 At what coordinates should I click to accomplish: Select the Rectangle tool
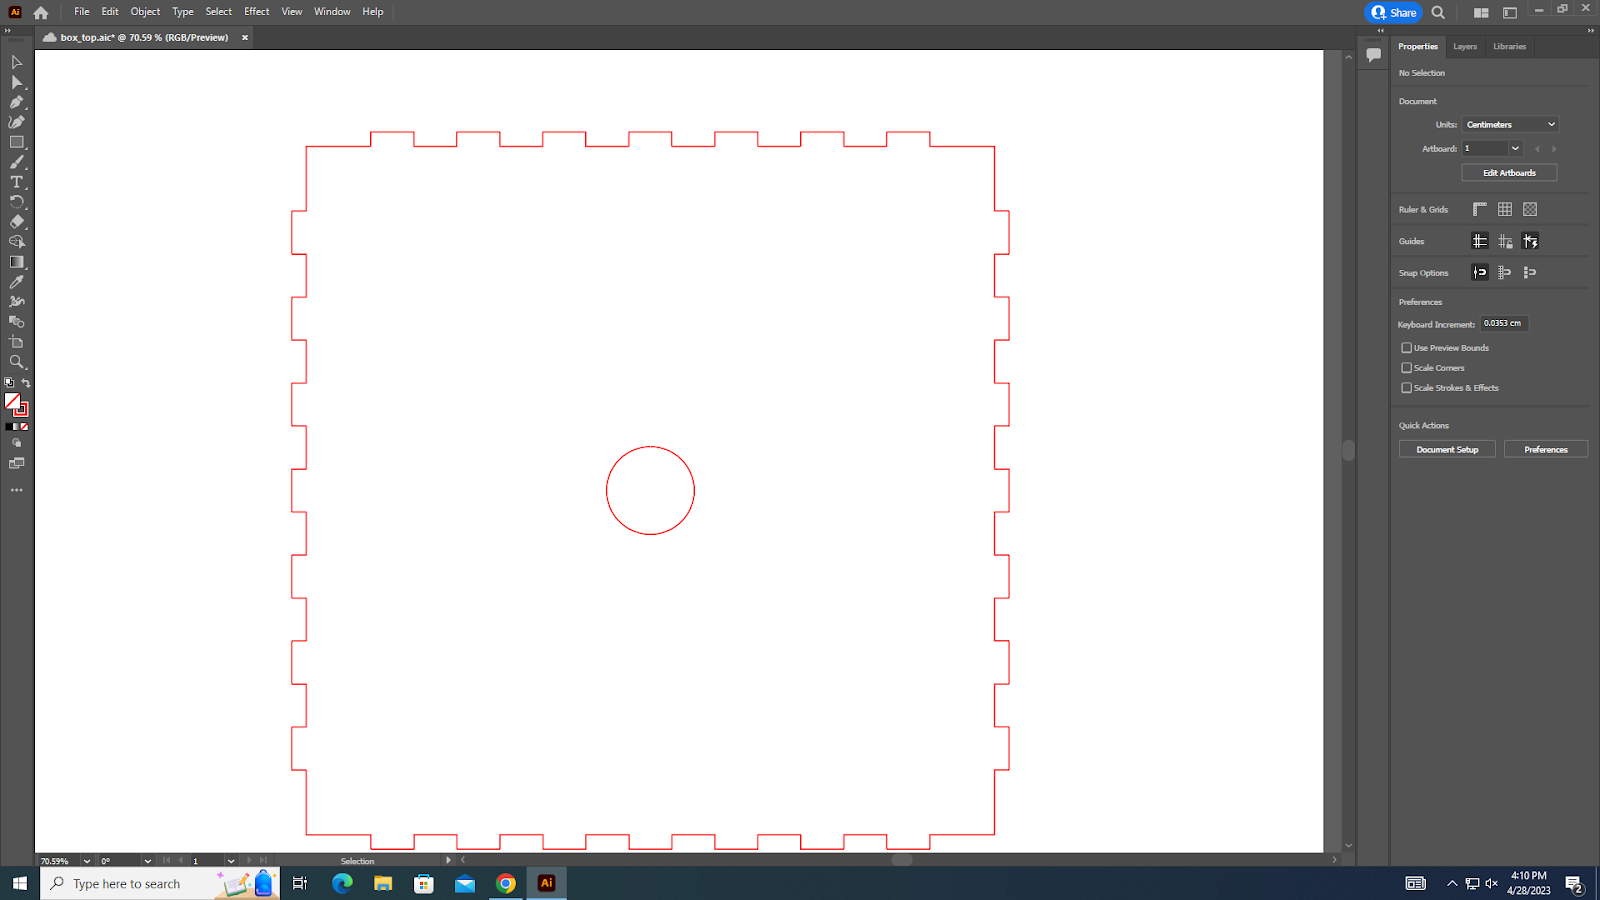pyautogui.click(x=16, y=142)
